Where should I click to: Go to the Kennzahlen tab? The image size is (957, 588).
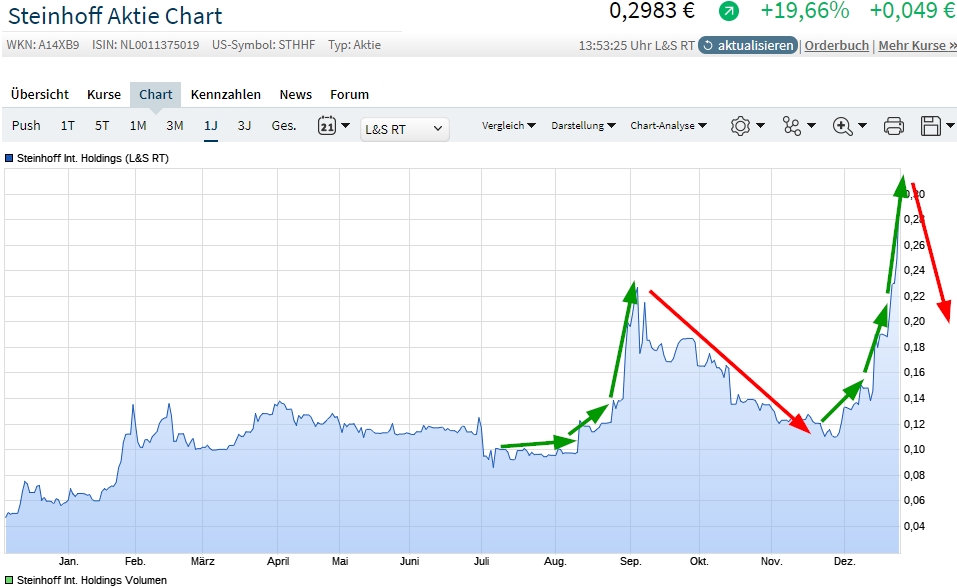(226, 95)
